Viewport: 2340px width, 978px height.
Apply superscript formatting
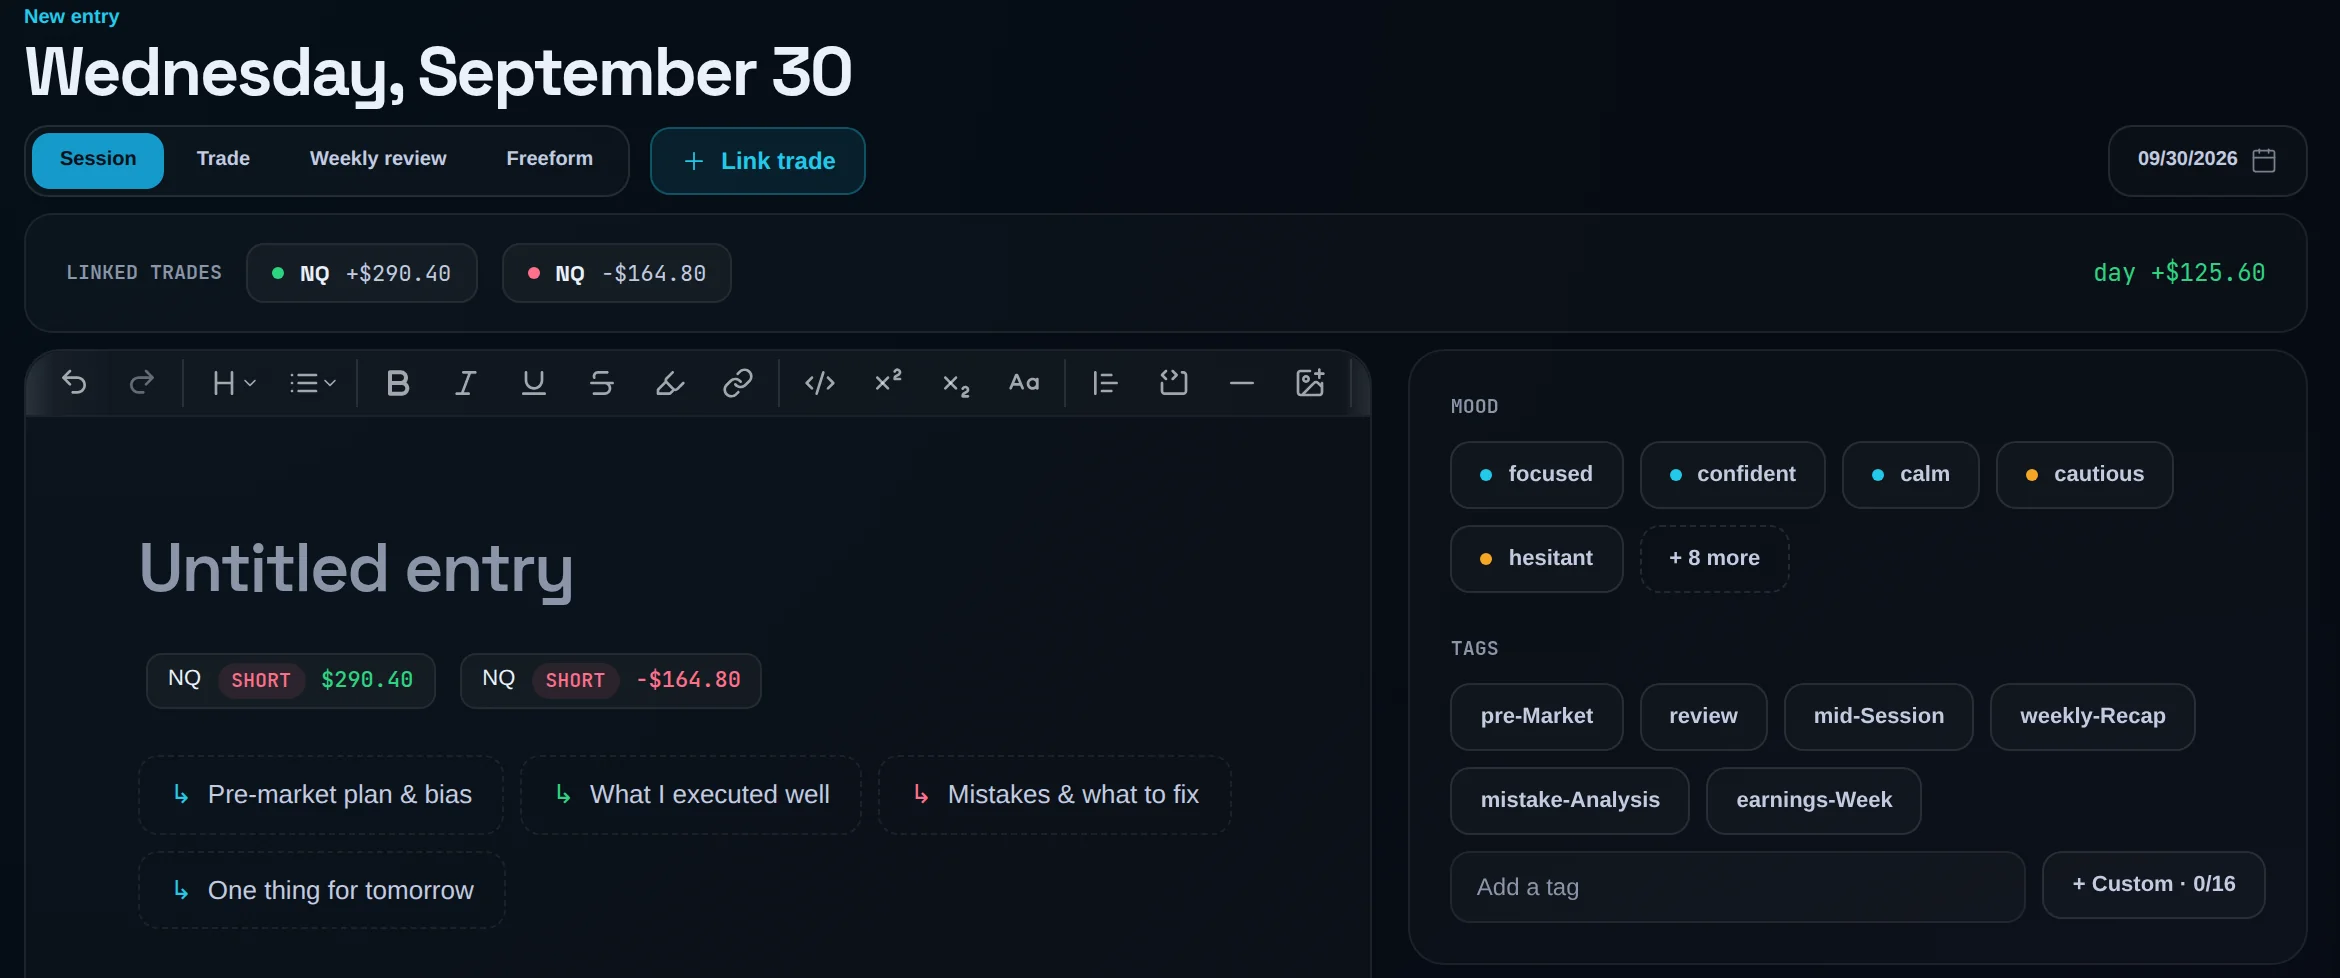point(888,383)
